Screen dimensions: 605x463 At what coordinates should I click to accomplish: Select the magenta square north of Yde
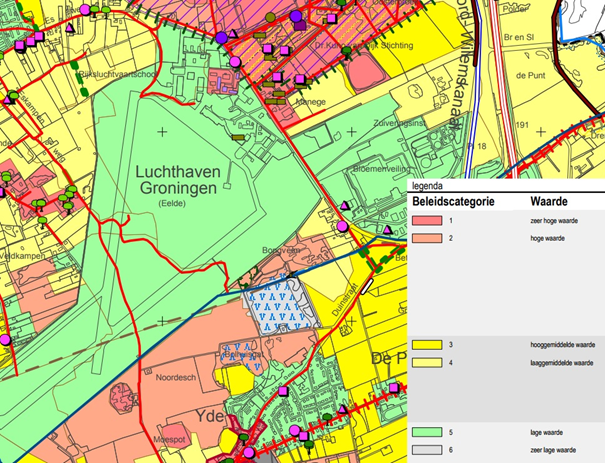tap(283, 391)
